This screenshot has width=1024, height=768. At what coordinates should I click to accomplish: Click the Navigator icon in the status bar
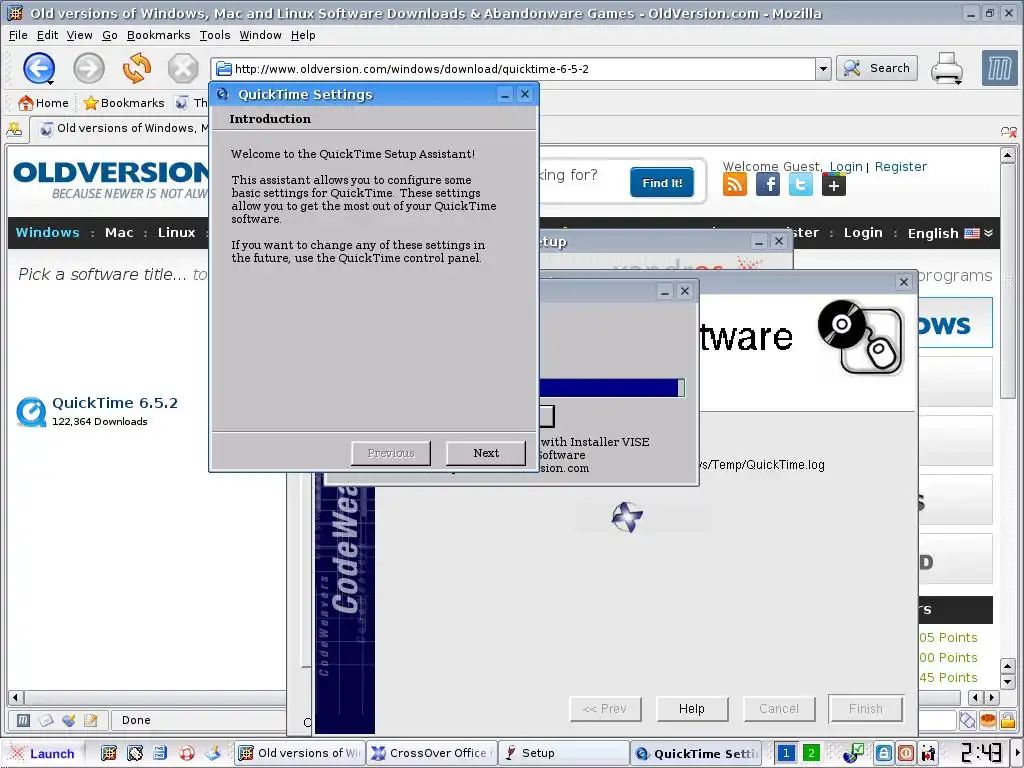coord(24,720)
